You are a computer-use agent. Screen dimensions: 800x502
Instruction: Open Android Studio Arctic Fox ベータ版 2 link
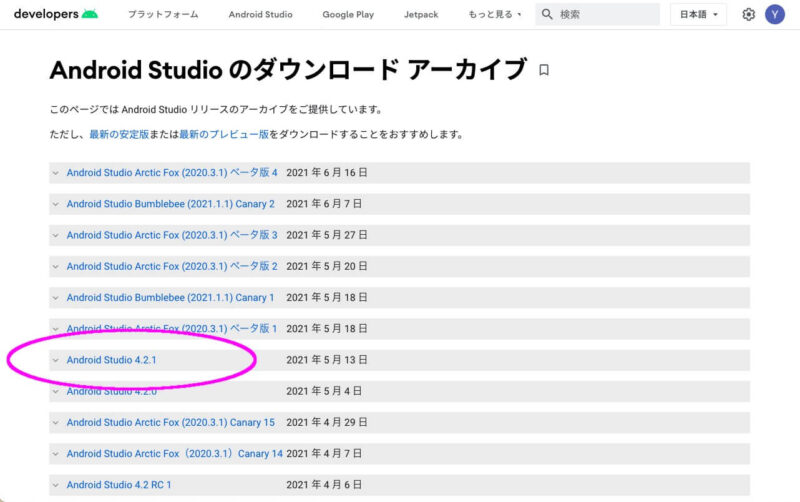click(x=172, y=266)
